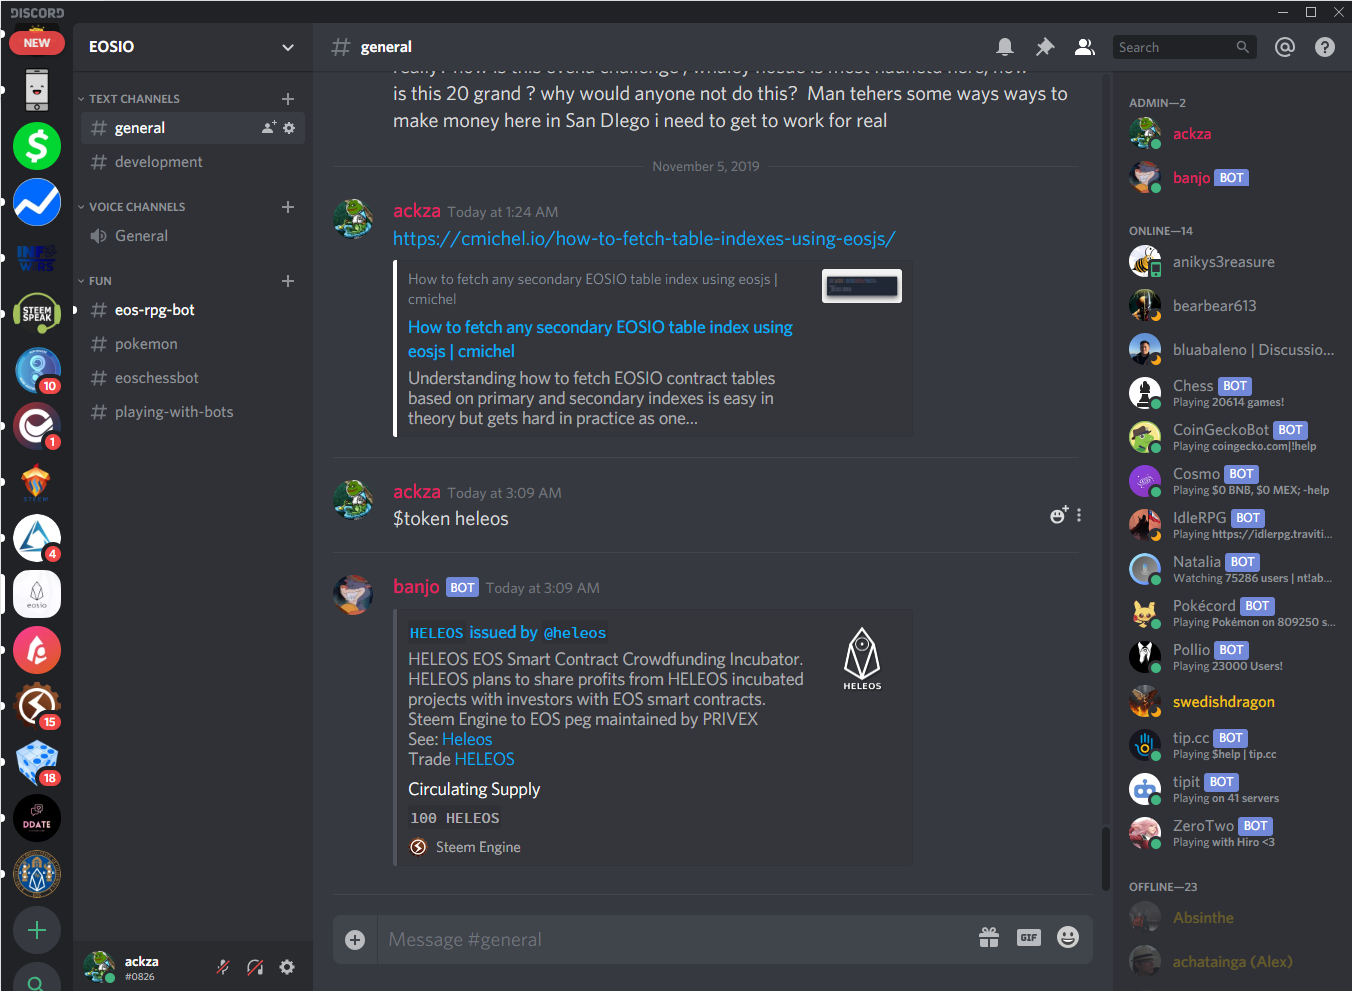Select CoinGeckoBot in member list

click(x=1234, y=437)
